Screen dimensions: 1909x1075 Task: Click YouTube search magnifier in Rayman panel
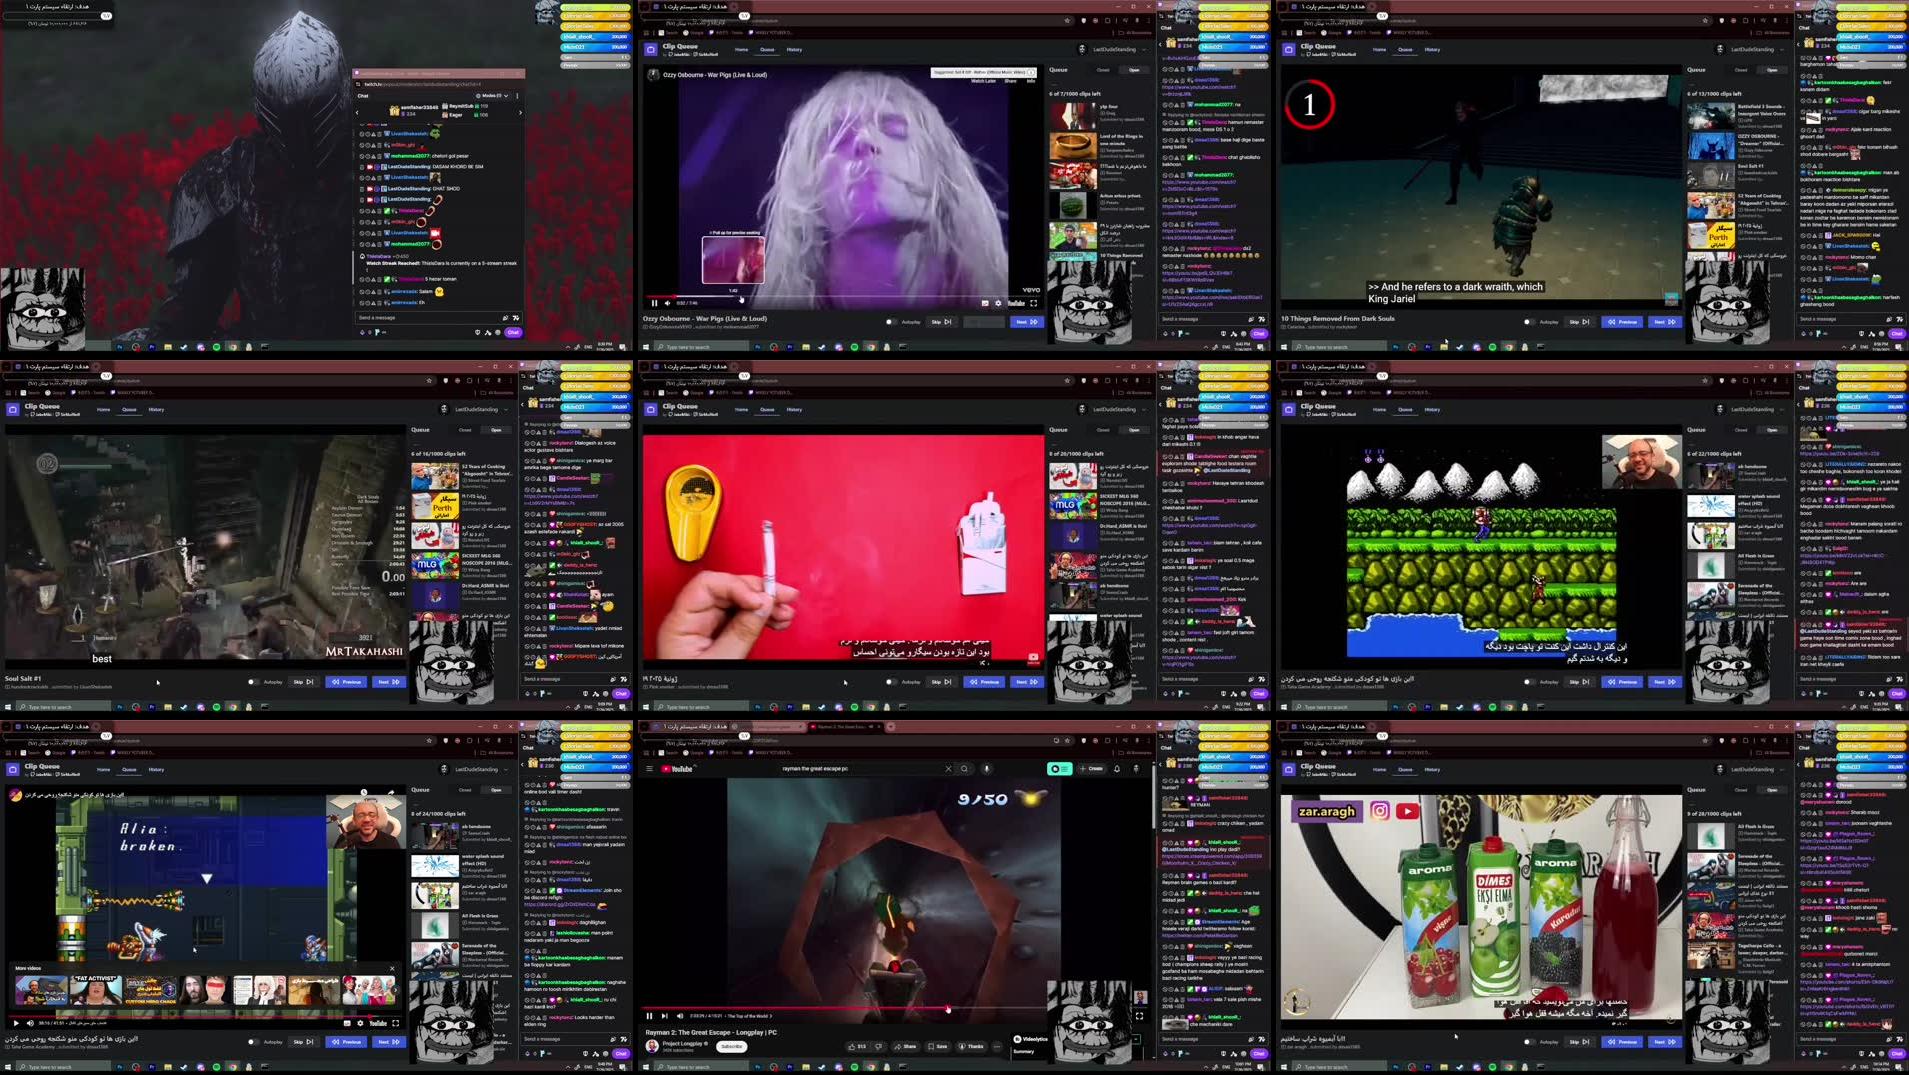click(x=964, y=769)
